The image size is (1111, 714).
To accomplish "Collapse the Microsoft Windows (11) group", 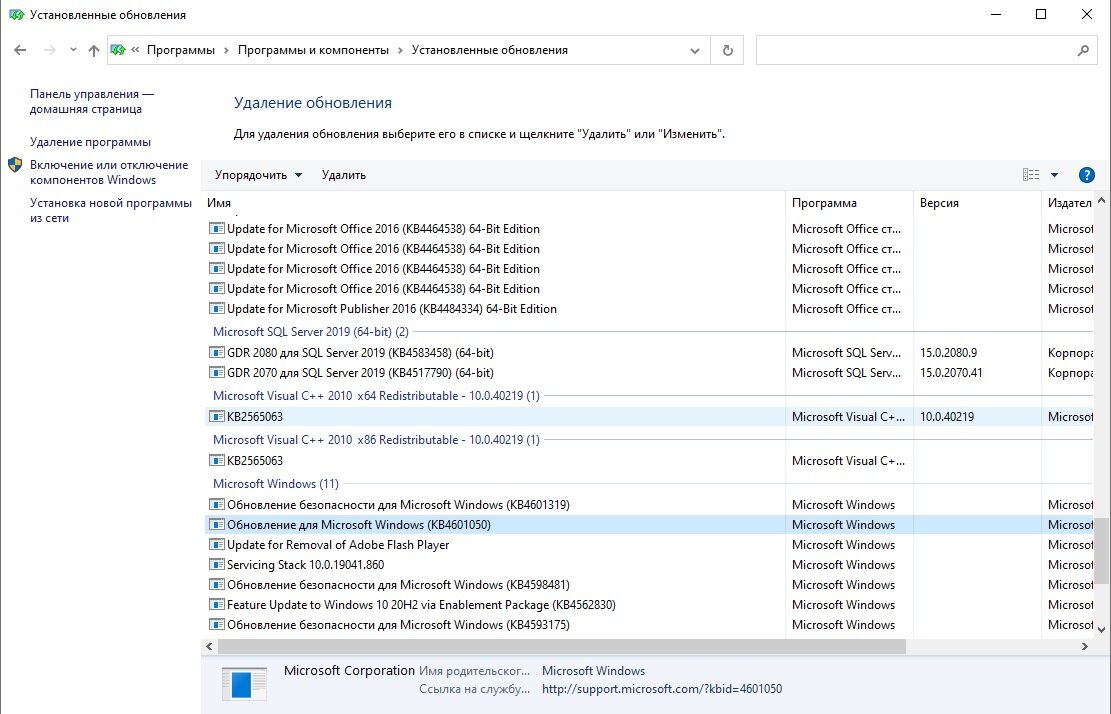I will 276,484.
